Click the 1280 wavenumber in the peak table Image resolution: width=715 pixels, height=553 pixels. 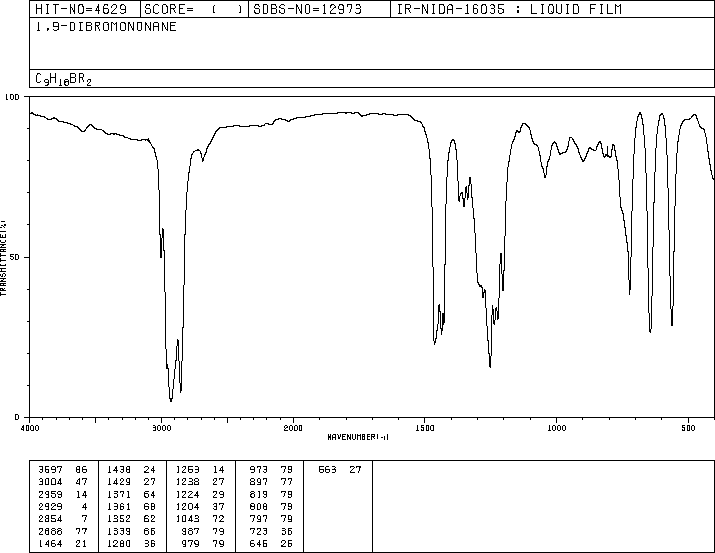[x=119, y=543]
